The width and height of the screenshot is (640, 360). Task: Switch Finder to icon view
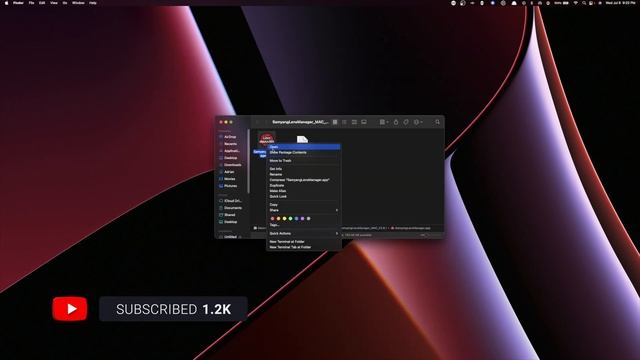click(x=335, y=122)
